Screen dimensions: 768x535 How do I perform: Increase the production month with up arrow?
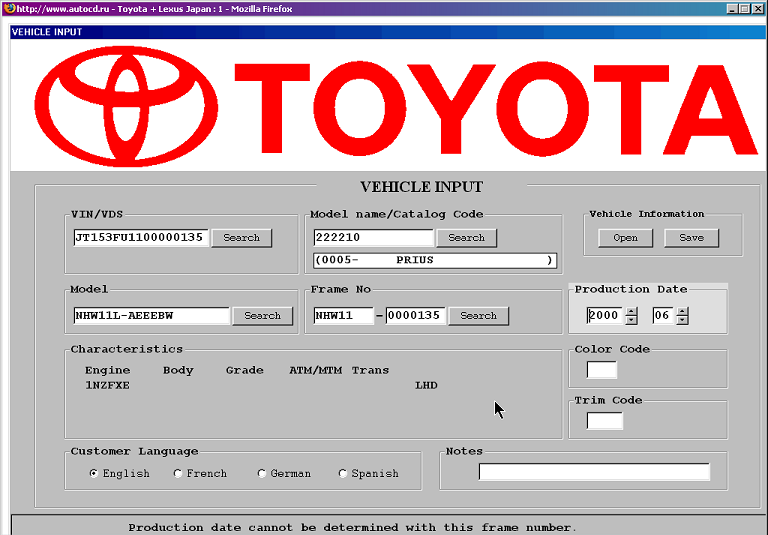tap(682, 311)
